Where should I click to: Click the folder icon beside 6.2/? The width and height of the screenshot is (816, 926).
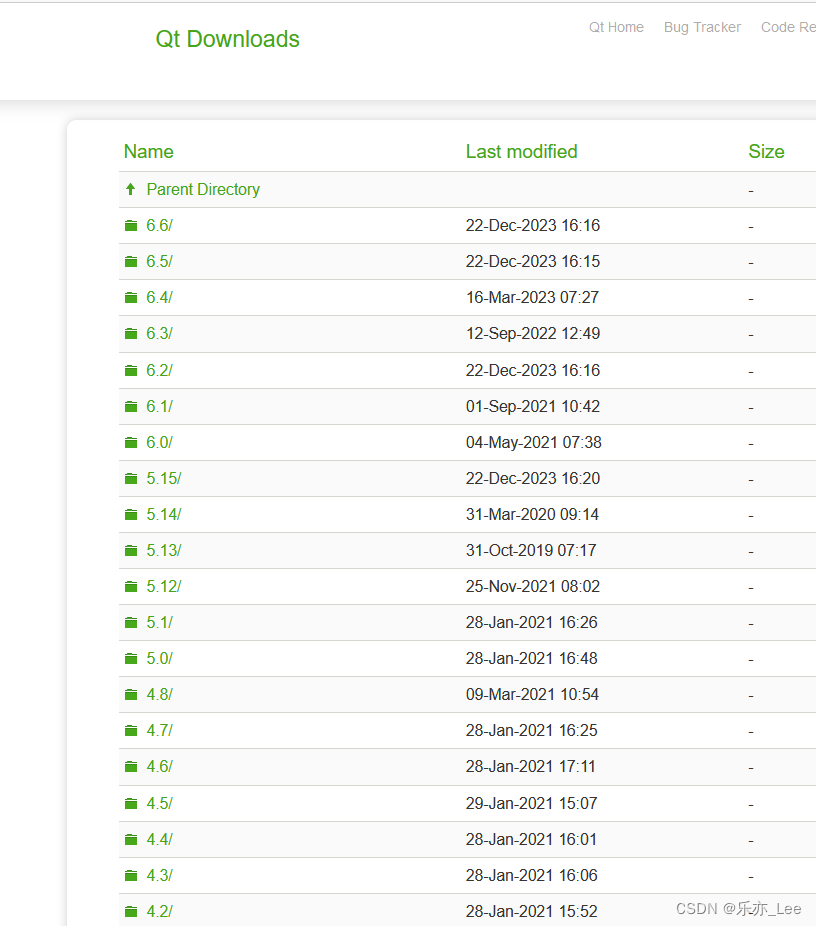pyautogui.click(x=131, y=371)
